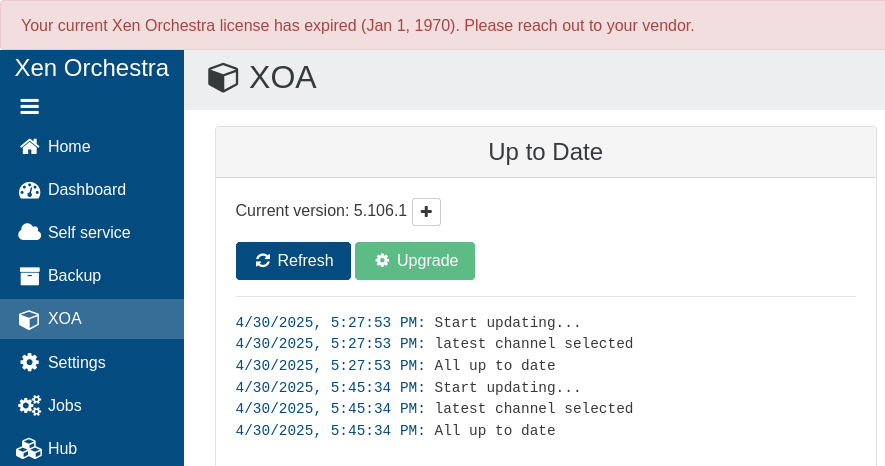Open the Home menu item
The width and height of the screenshot is (885, 466).
pos(92,147)
